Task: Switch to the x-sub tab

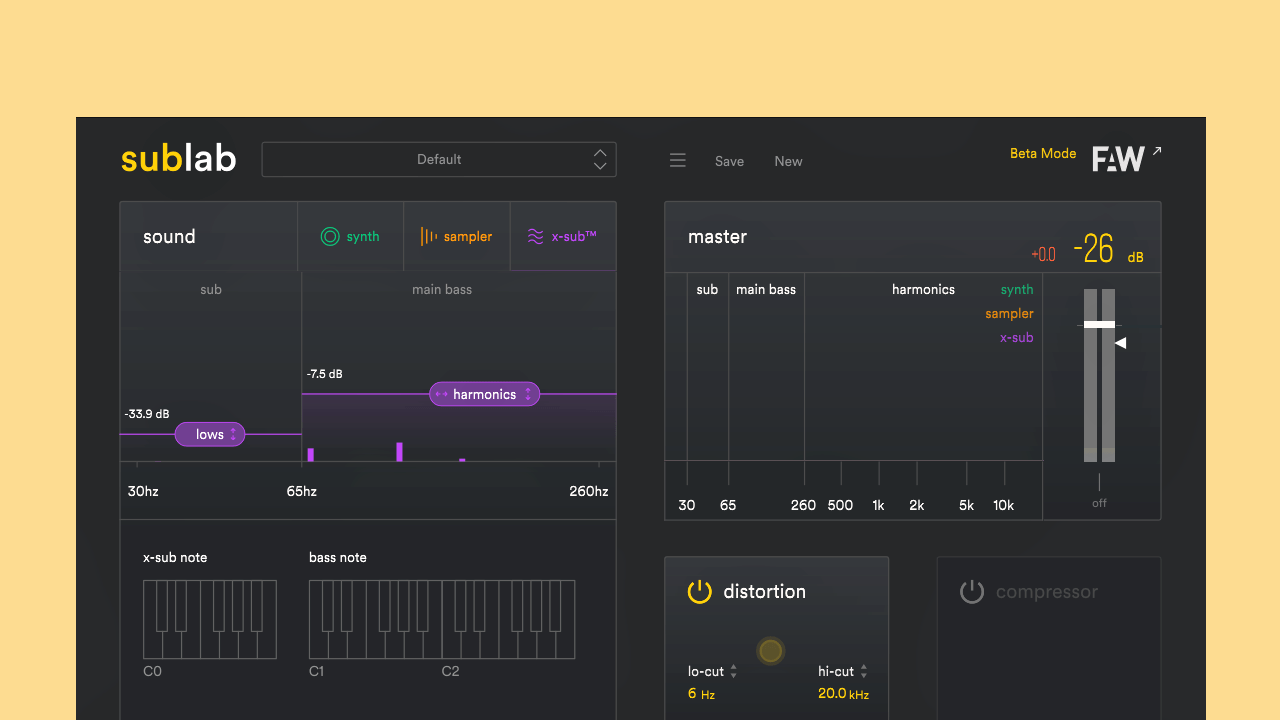Action: [x=563, y=237]
